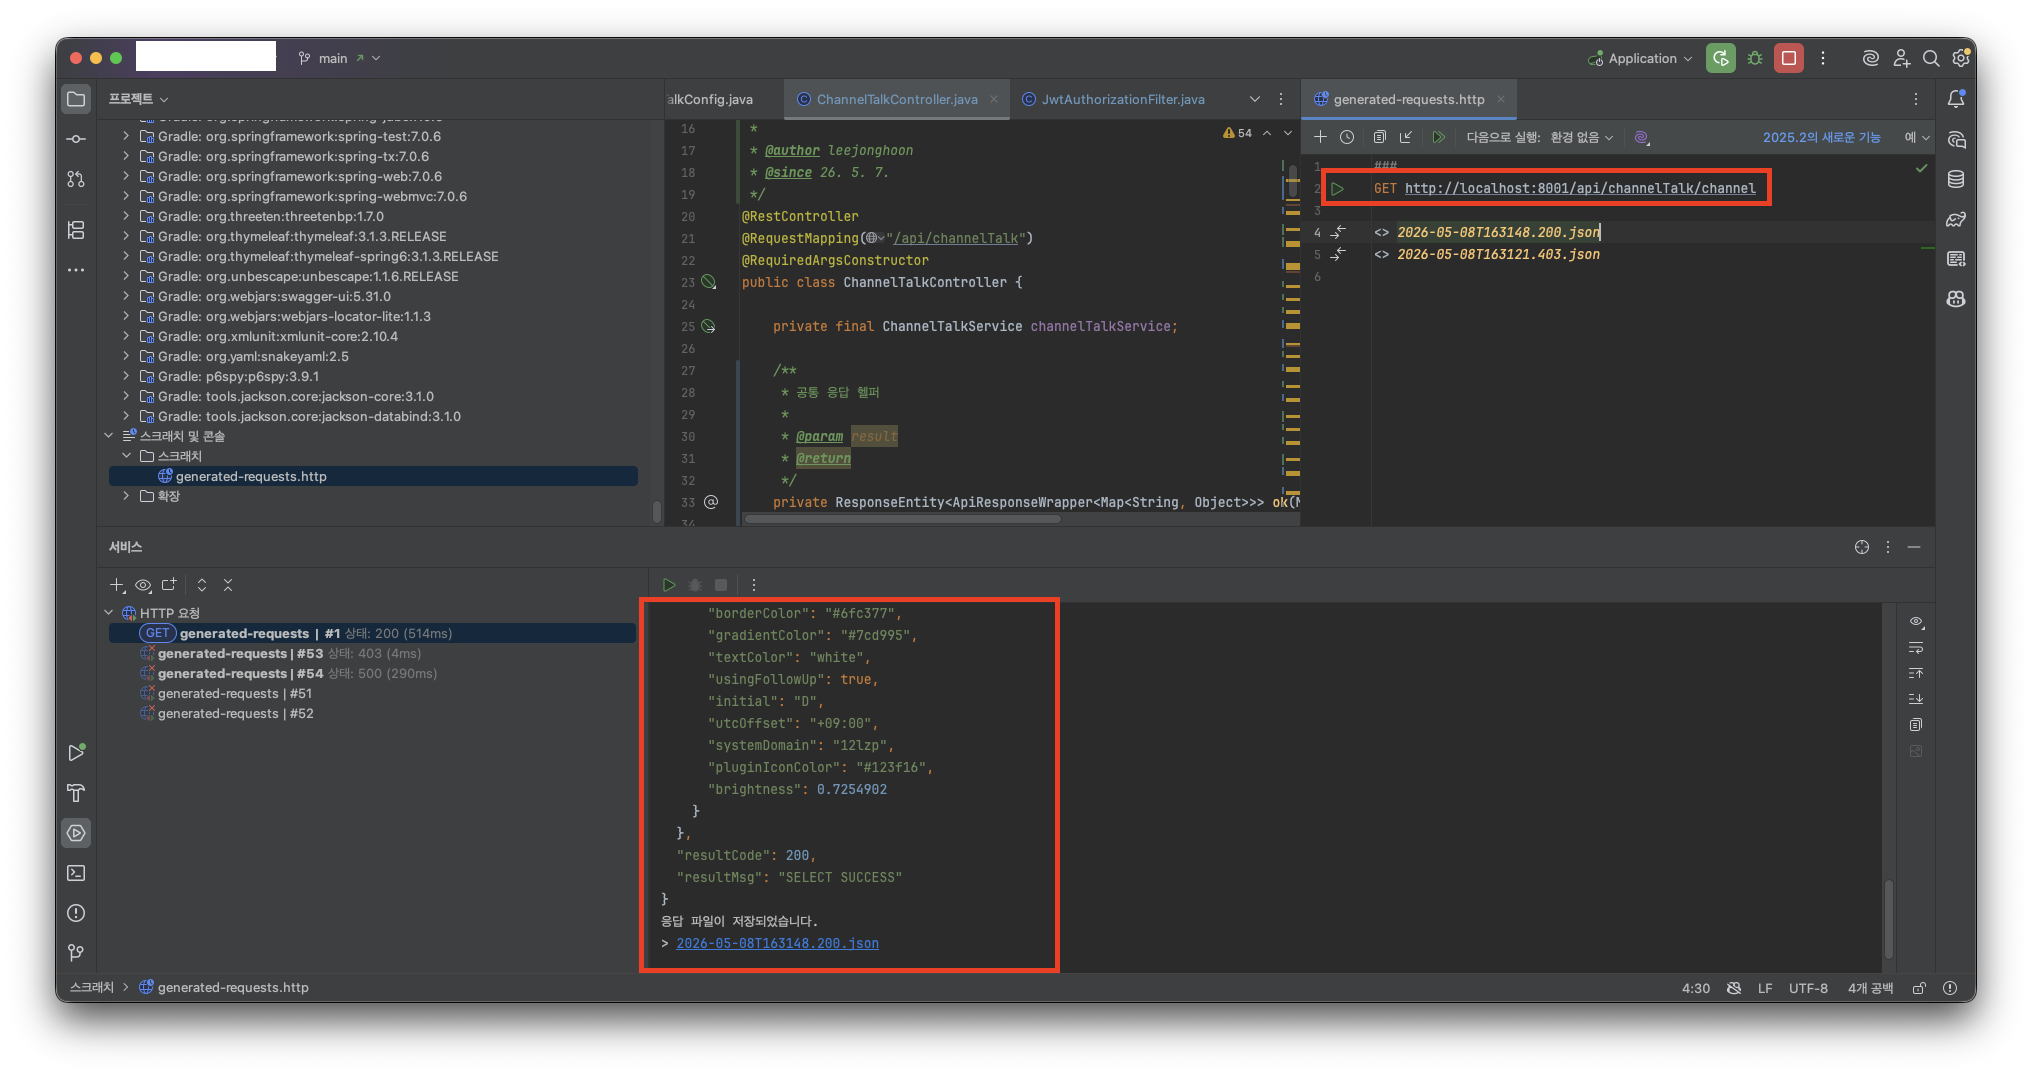Change the LF line separator
Viewport: 2032px width, 1076px height.
coord(1765,988)
